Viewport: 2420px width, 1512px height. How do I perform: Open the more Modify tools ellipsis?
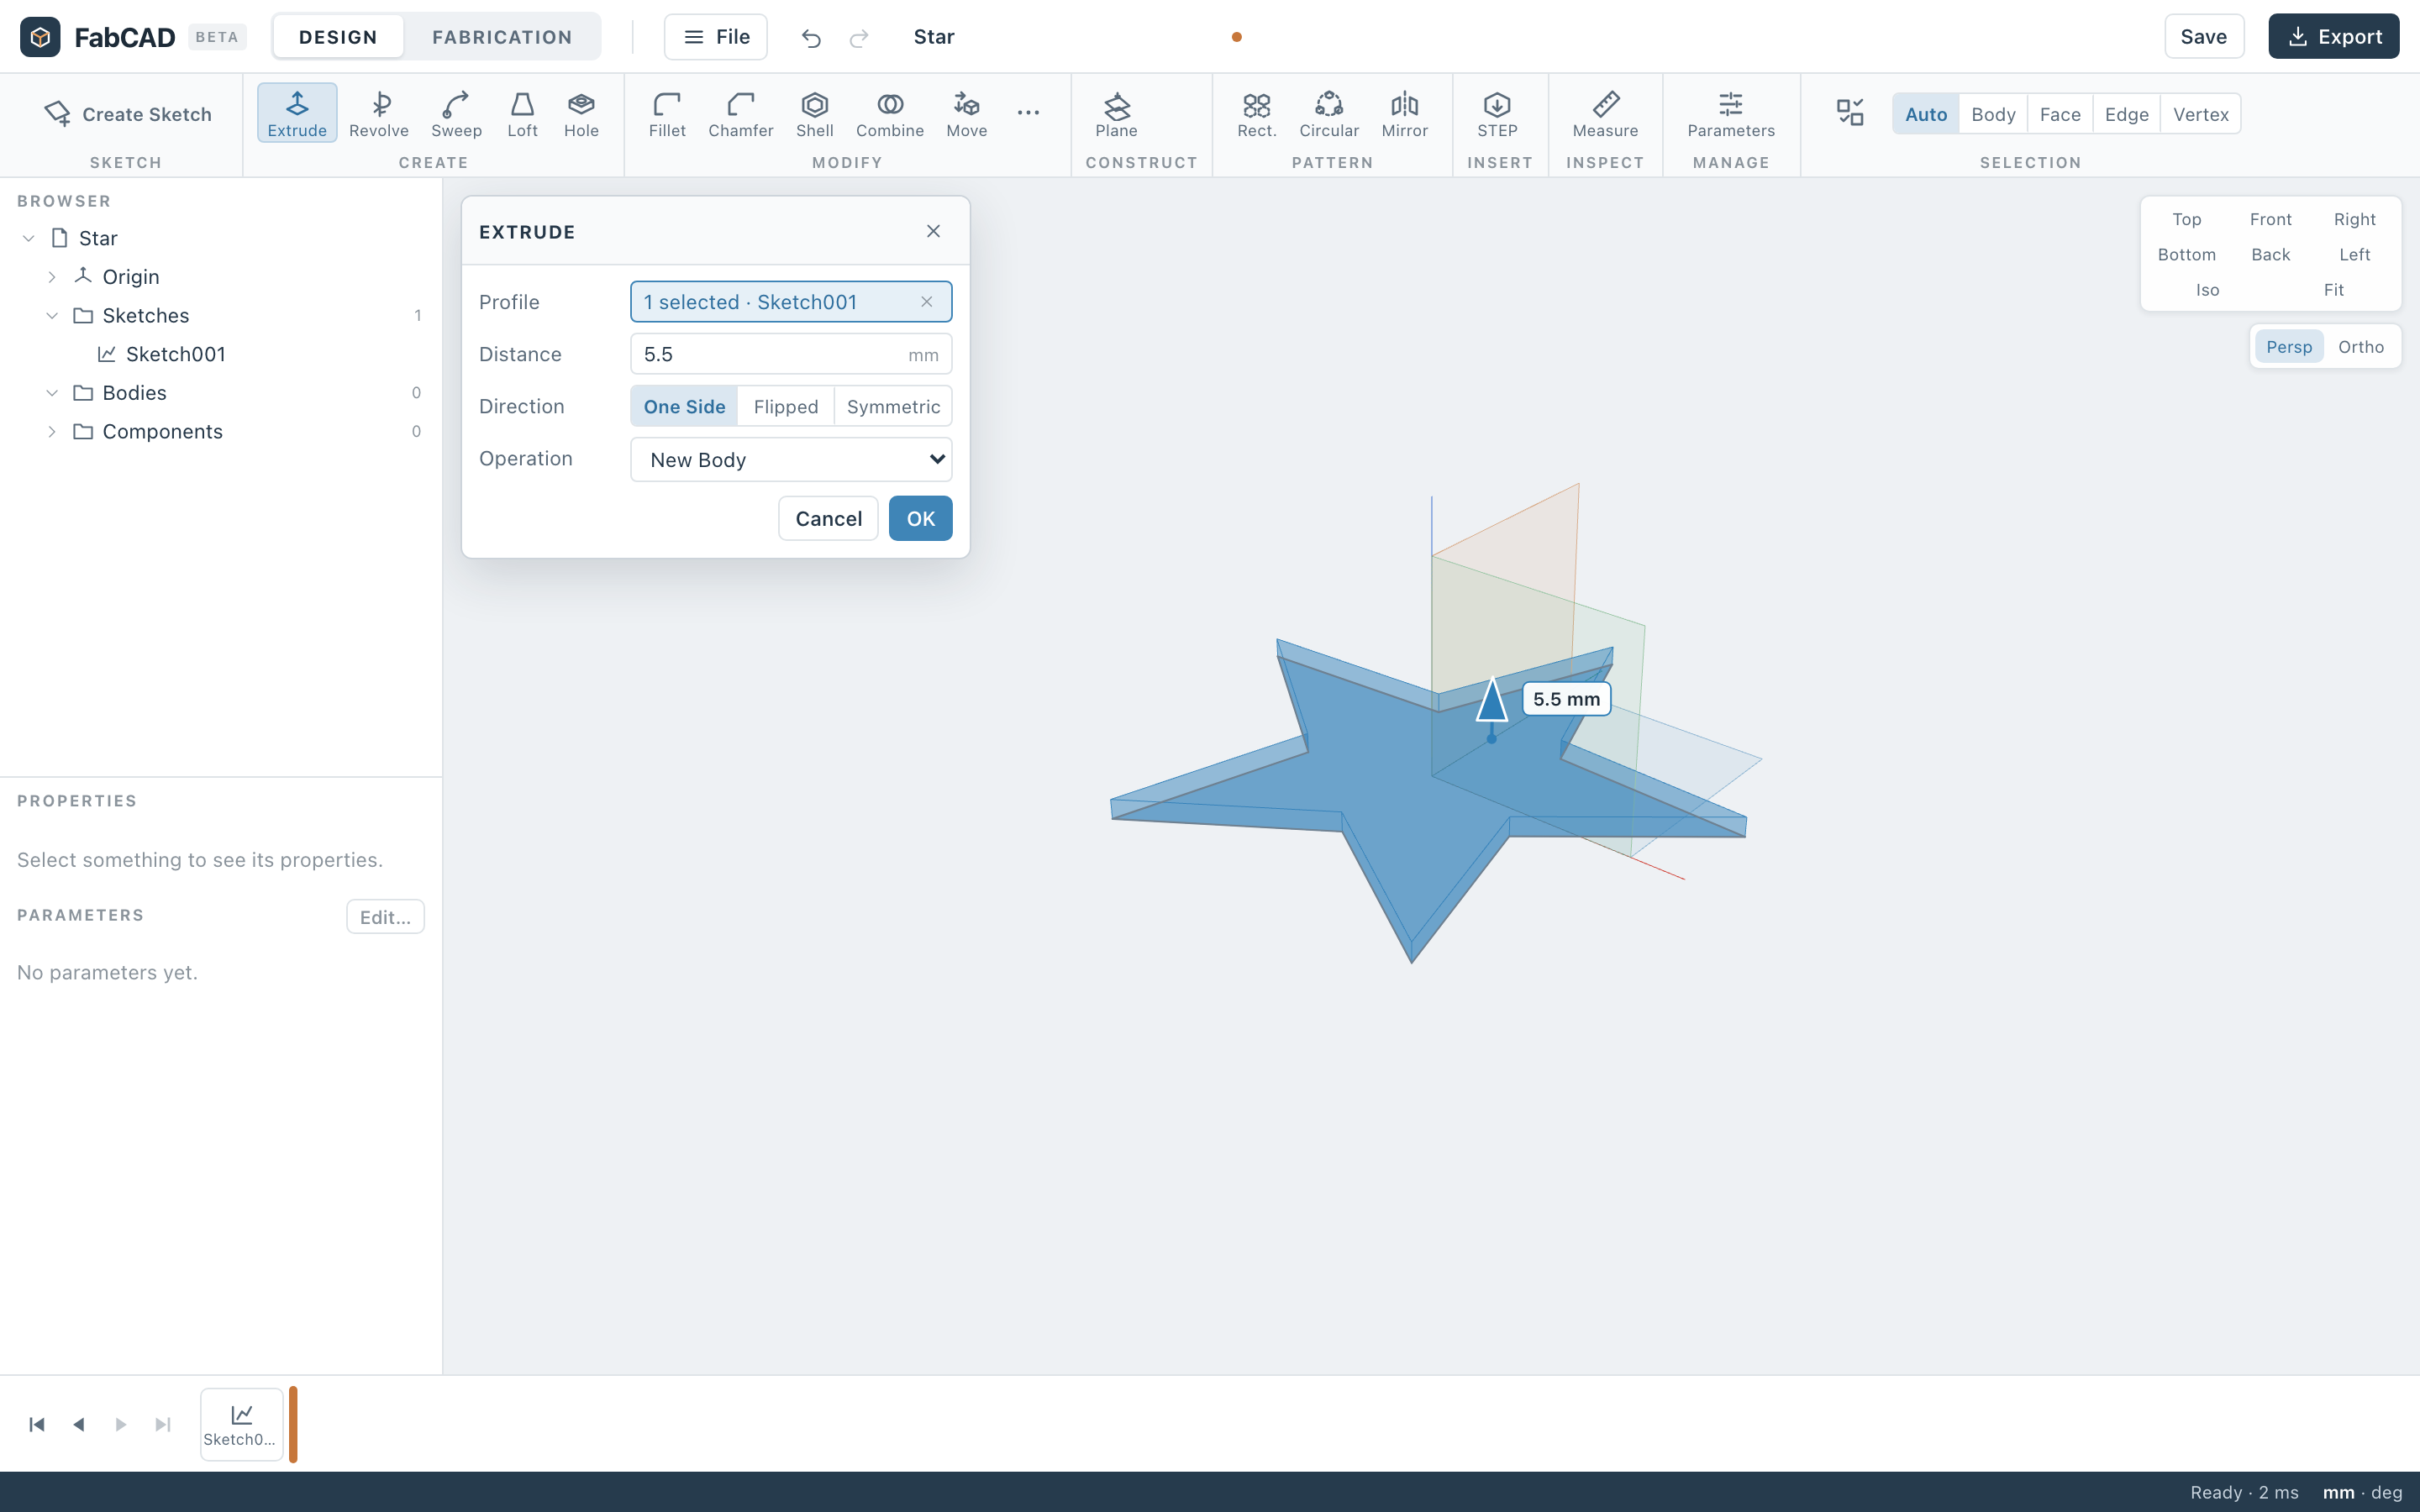[x=1028, y=113]
